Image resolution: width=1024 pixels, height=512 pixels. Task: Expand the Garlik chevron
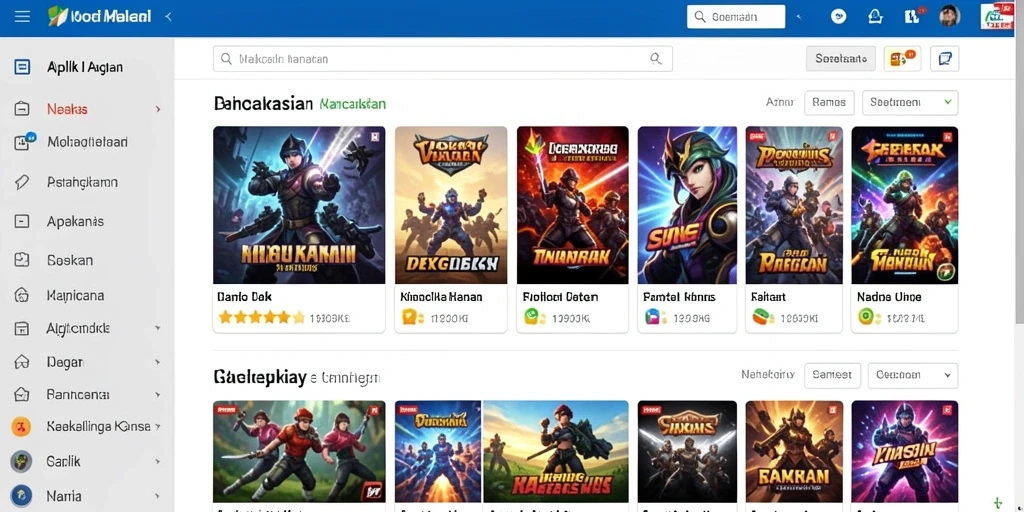pos(157,461)
